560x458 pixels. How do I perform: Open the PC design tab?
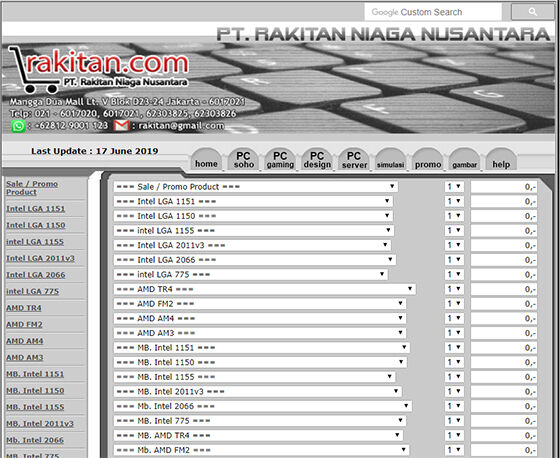317,159
